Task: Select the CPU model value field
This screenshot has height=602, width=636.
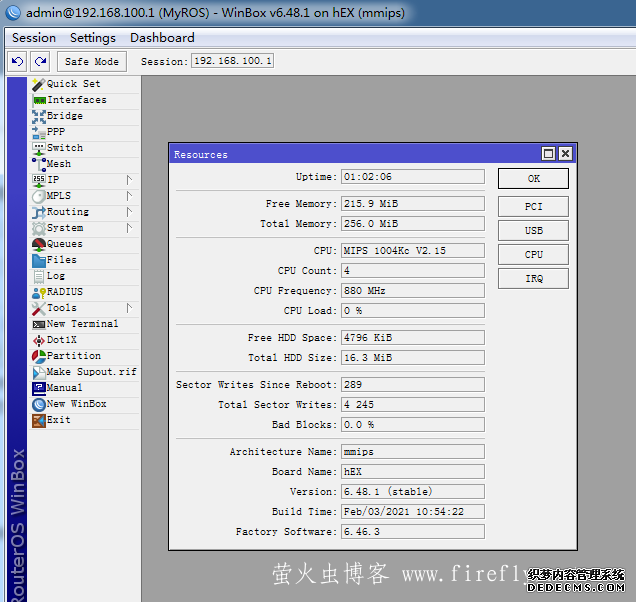Action: point(413,251)
